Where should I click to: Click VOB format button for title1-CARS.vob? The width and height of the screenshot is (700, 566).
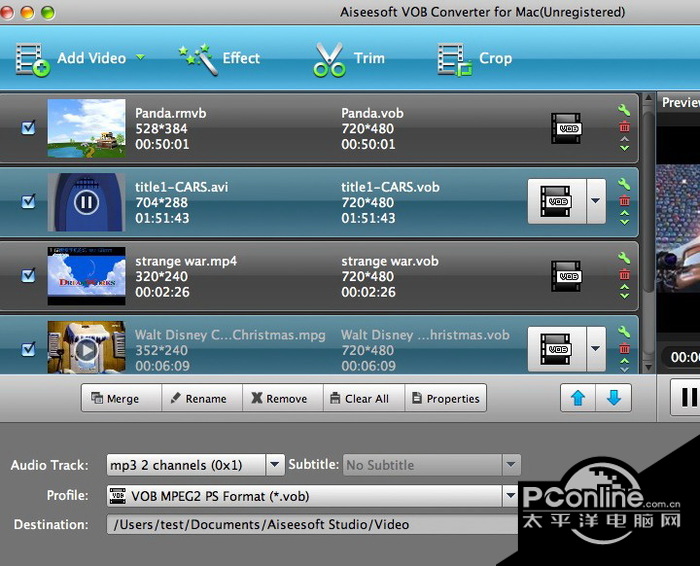pyautogui.click(x=556, y=201)
